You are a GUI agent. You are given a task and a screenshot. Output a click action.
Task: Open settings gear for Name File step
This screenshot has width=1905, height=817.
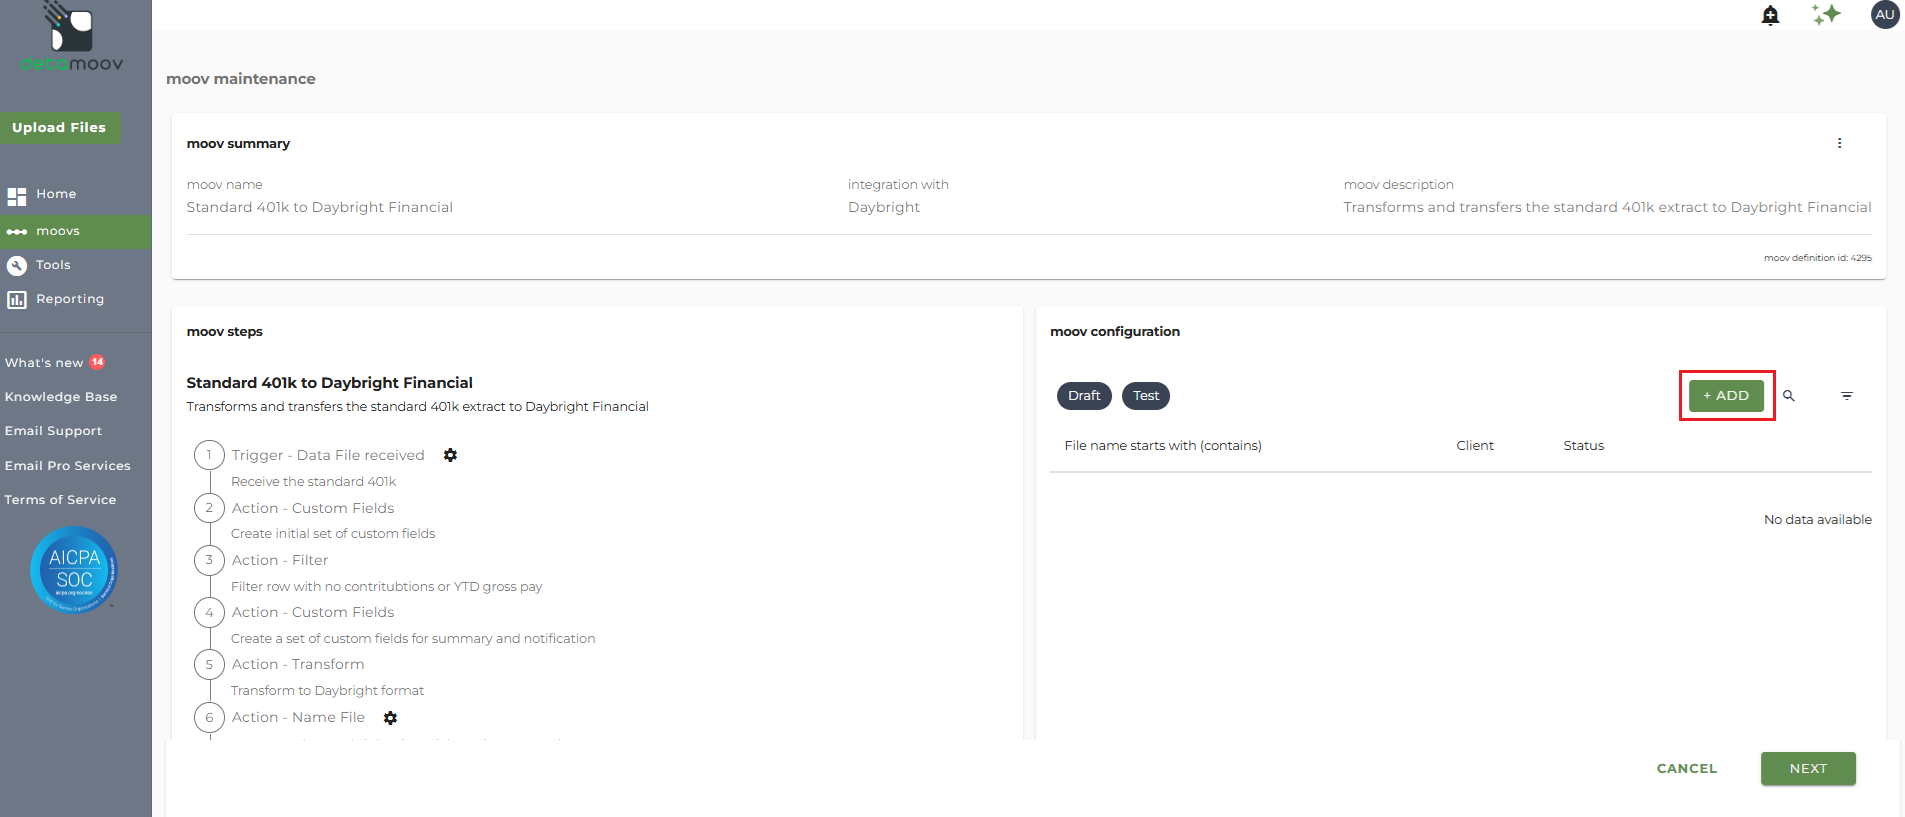[390, 718]
